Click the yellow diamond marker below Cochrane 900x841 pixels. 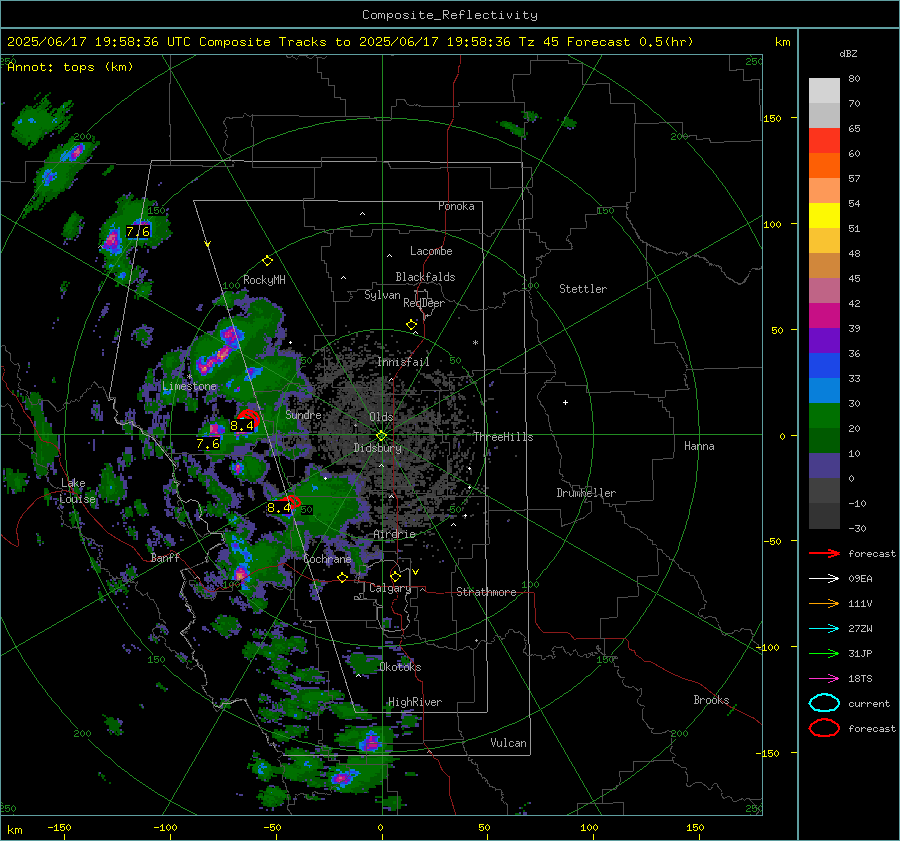click(342, 577)
